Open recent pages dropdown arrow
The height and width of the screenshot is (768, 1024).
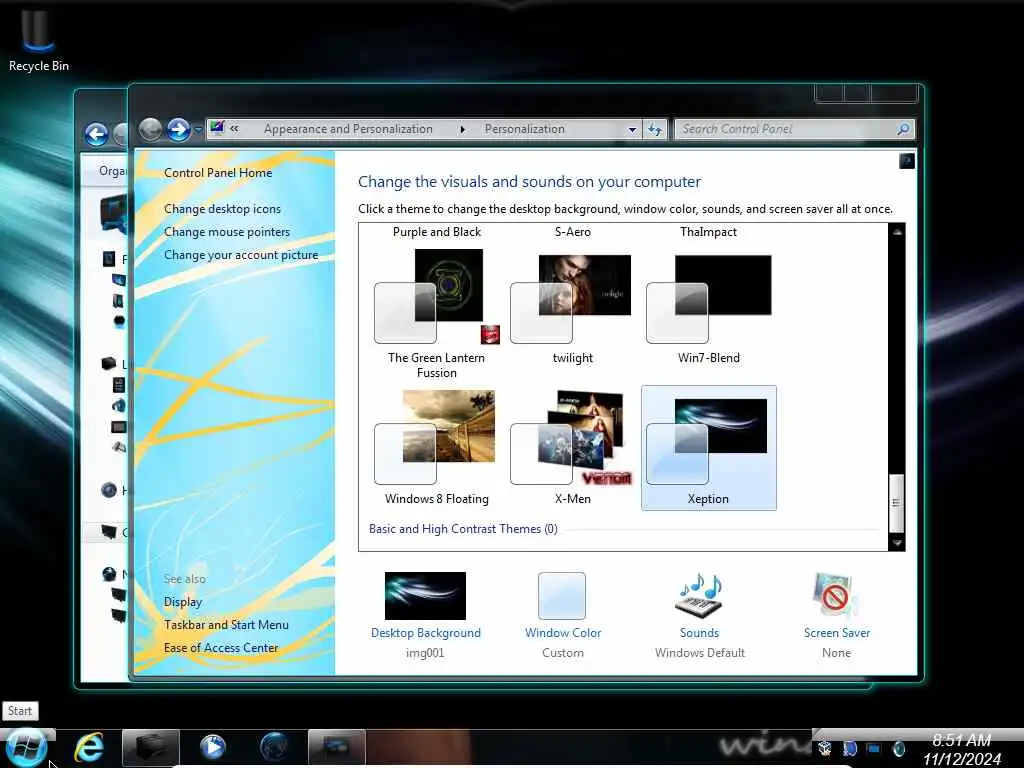(x=198, y=130)
